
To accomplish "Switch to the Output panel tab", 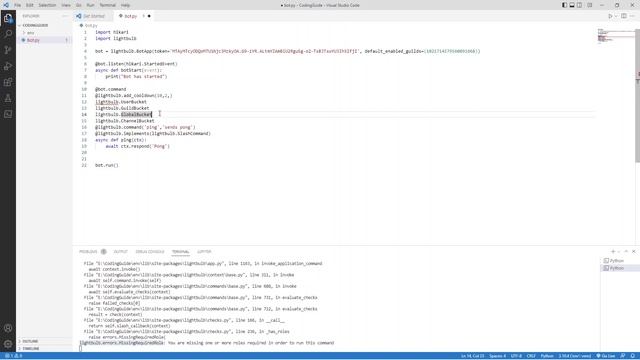I will click(120, 252).
